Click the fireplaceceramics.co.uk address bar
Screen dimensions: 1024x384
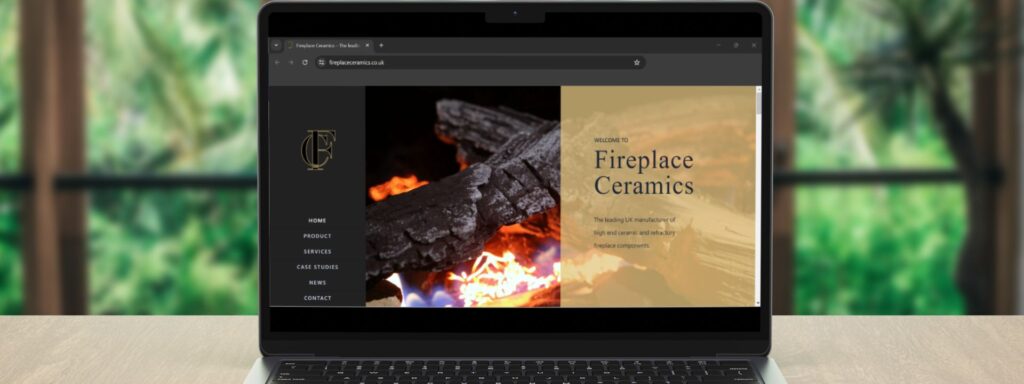(480, 63)
